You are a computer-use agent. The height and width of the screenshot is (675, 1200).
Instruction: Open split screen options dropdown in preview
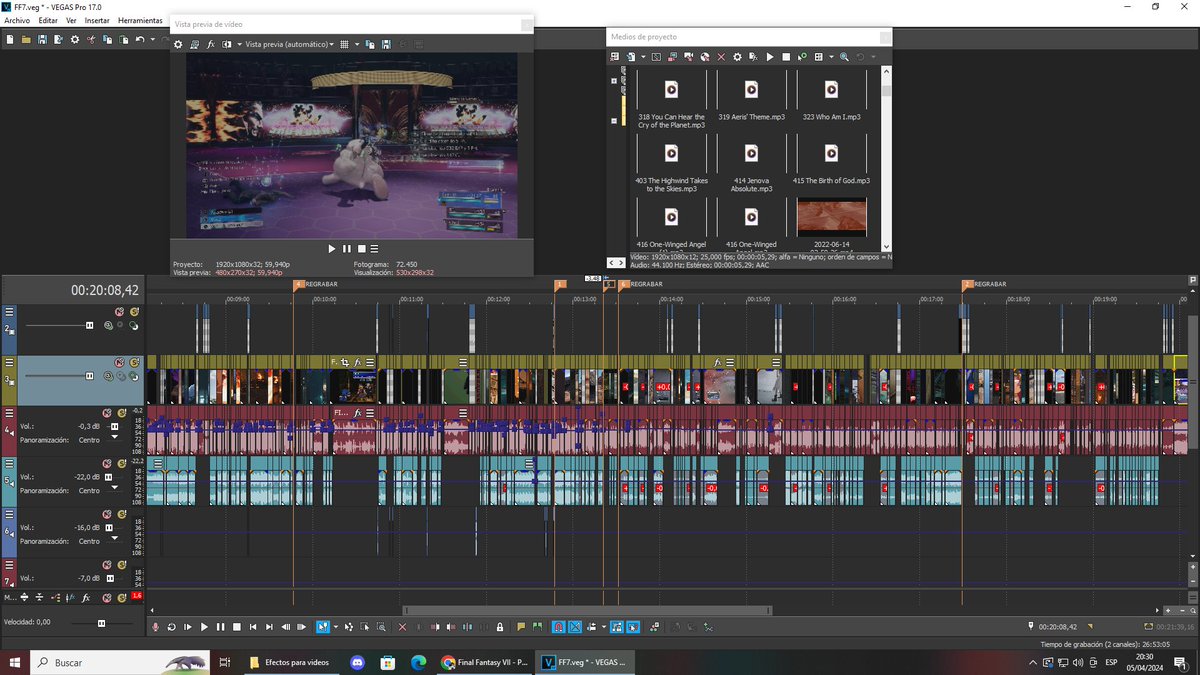239,44
